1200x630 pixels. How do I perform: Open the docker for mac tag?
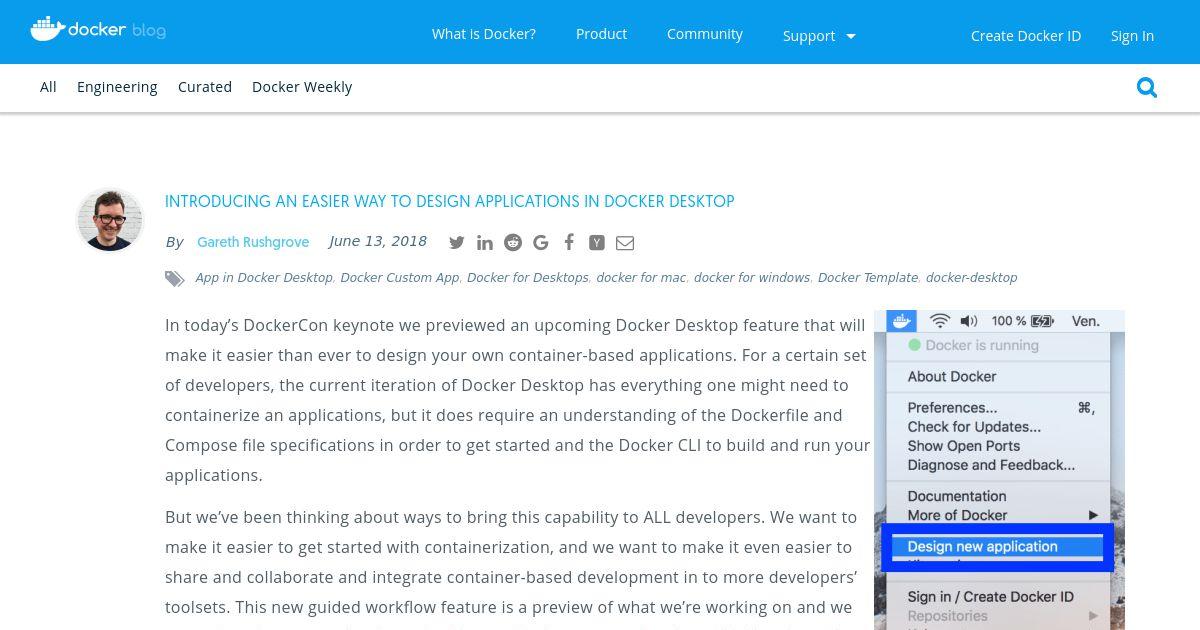pyautogui.click(x=641, y=278)
